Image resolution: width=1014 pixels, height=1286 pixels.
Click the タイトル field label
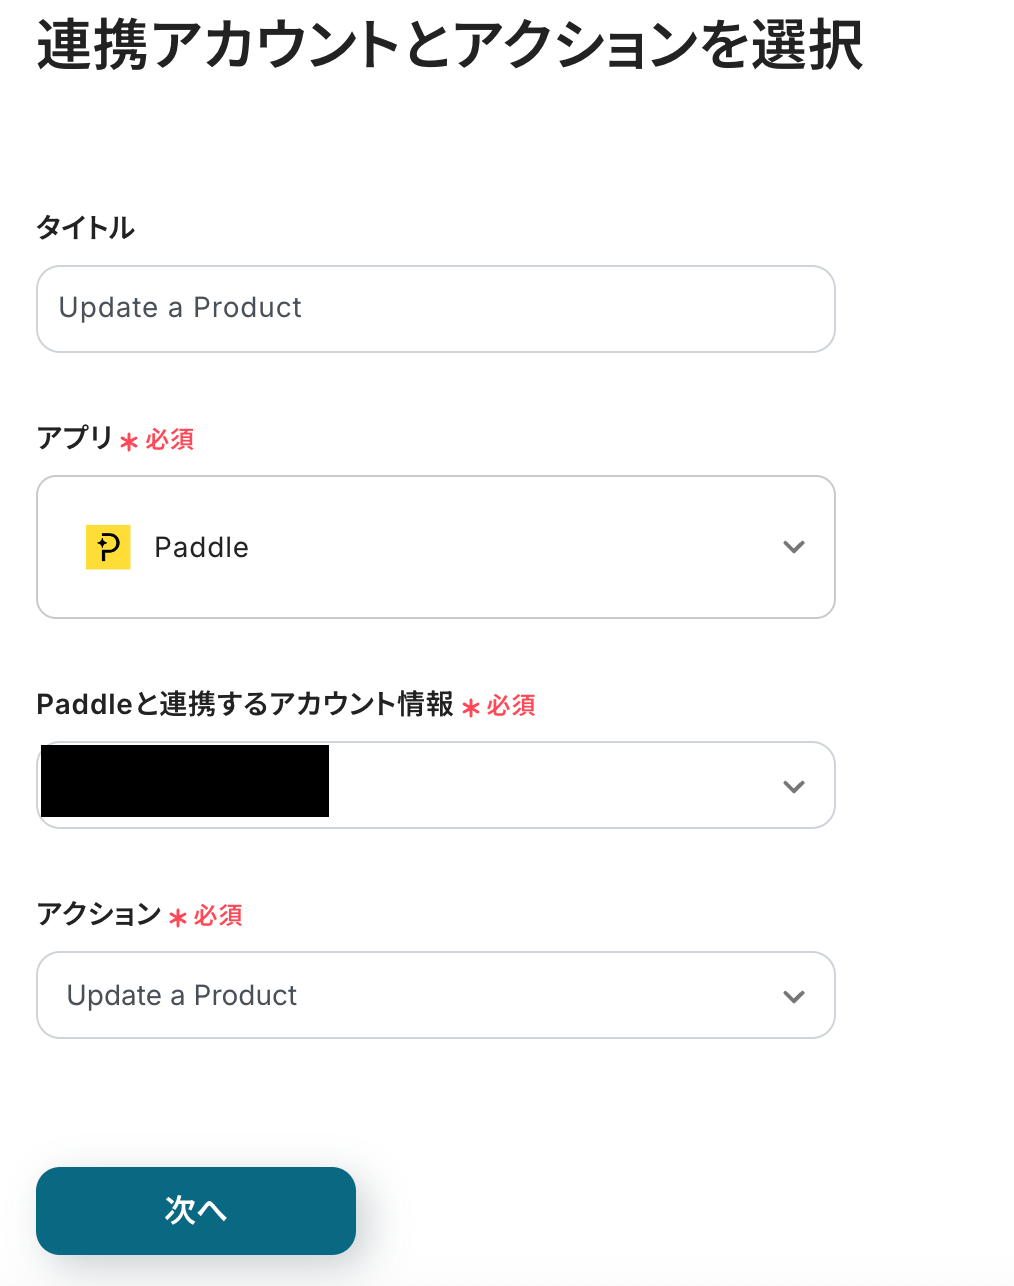[85, 228]
